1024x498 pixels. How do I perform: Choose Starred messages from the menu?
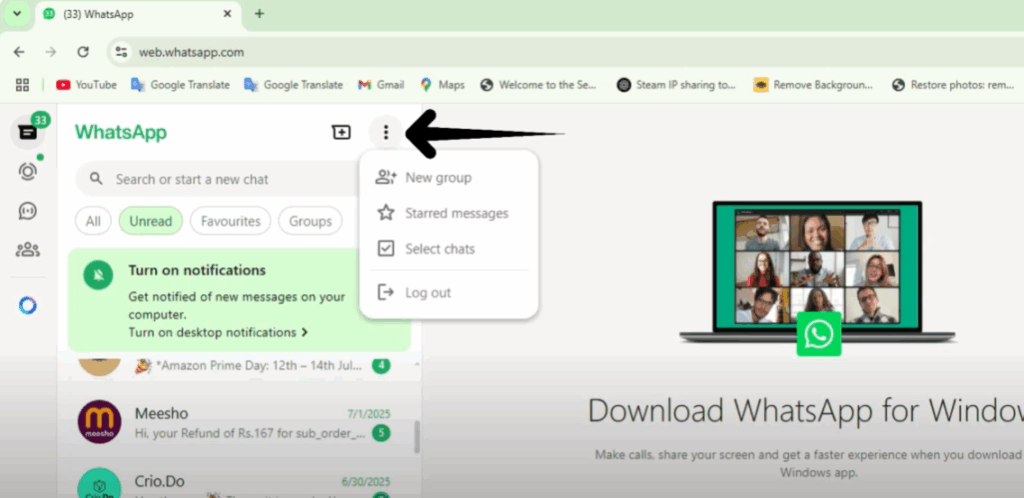[456, 213]
